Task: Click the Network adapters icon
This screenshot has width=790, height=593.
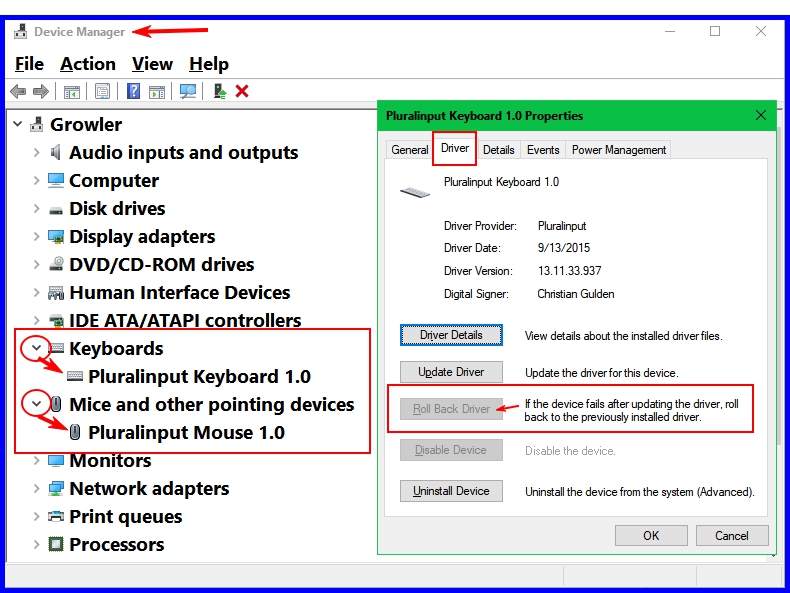Action: pos(55,488)
